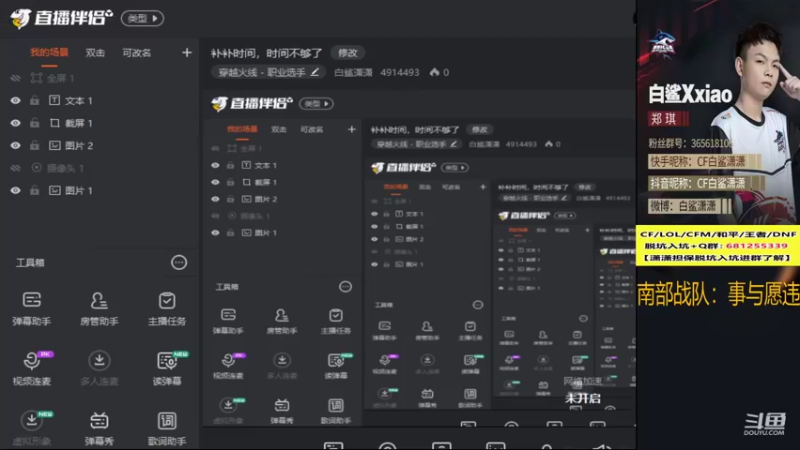
Task: Open the 房管助手 tool in main toolbox
Action: click(x=99, y=308)
